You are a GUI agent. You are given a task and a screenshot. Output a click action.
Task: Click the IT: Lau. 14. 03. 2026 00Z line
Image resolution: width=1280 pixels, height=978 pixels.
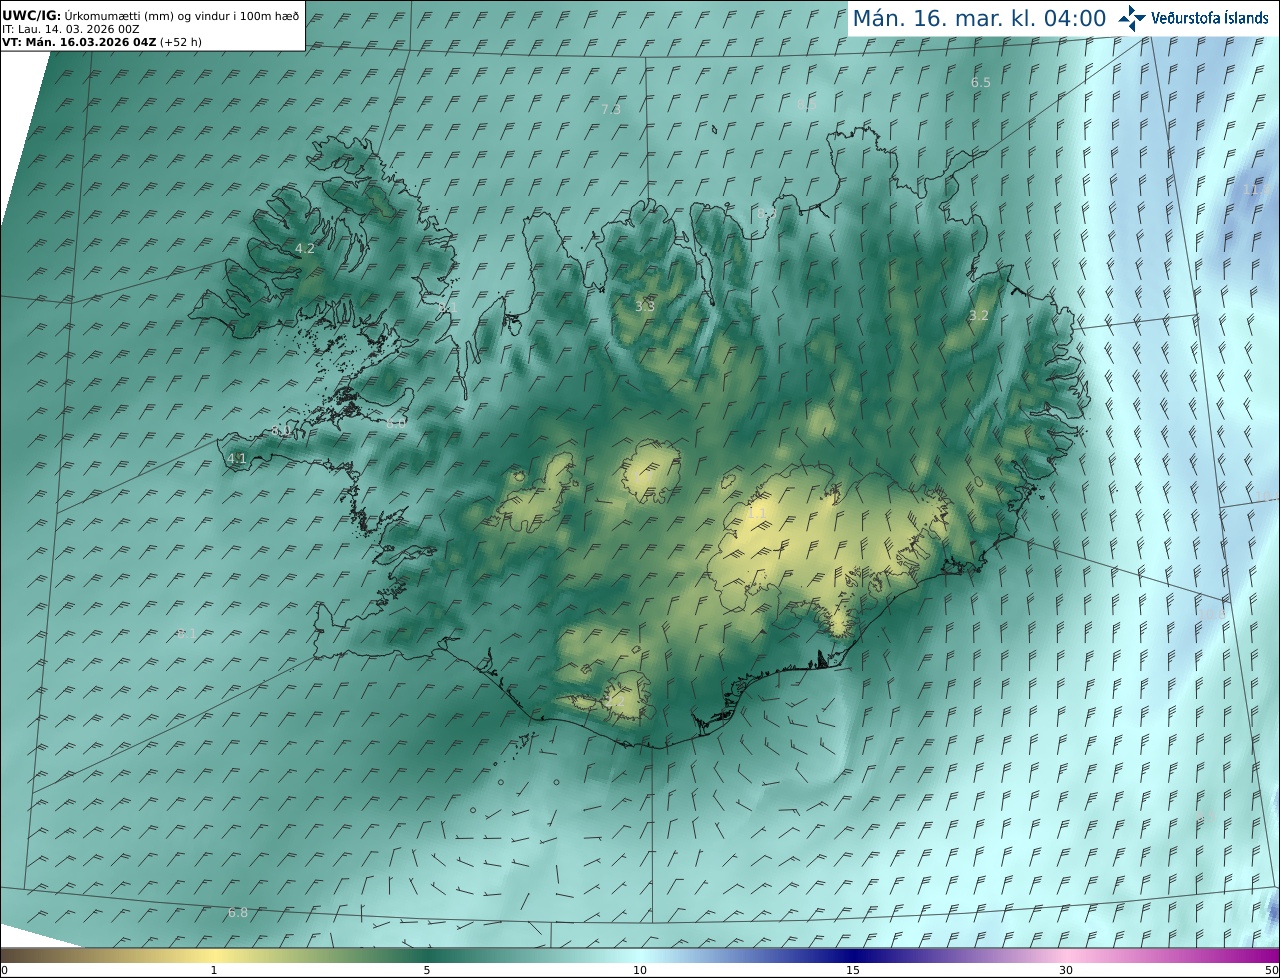tap(71, 29)
